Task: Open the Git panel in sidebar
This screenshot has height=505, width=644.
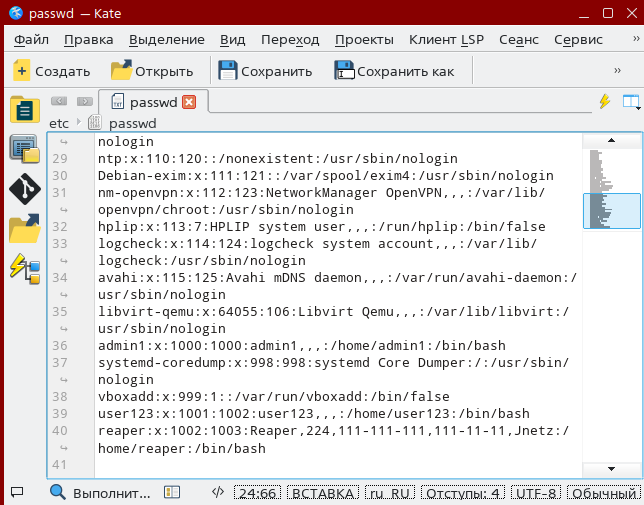Action: point(25,189)
